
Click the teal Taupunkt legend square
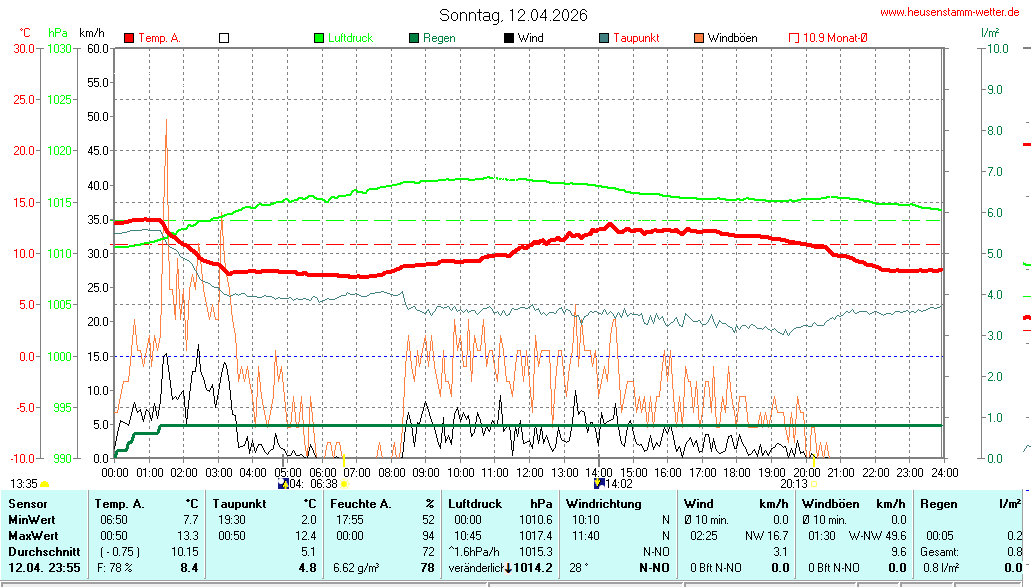pos(604,38)
